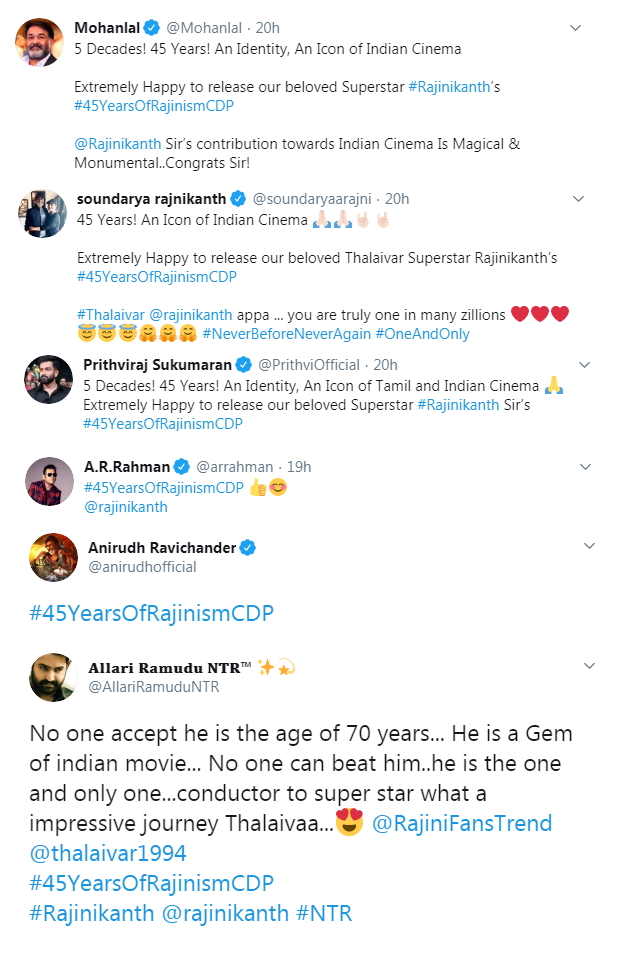Click the #Thalaivar hashtag in soundarya's tweet
This screenshot has height=959, width=625.
pos(114,312)
